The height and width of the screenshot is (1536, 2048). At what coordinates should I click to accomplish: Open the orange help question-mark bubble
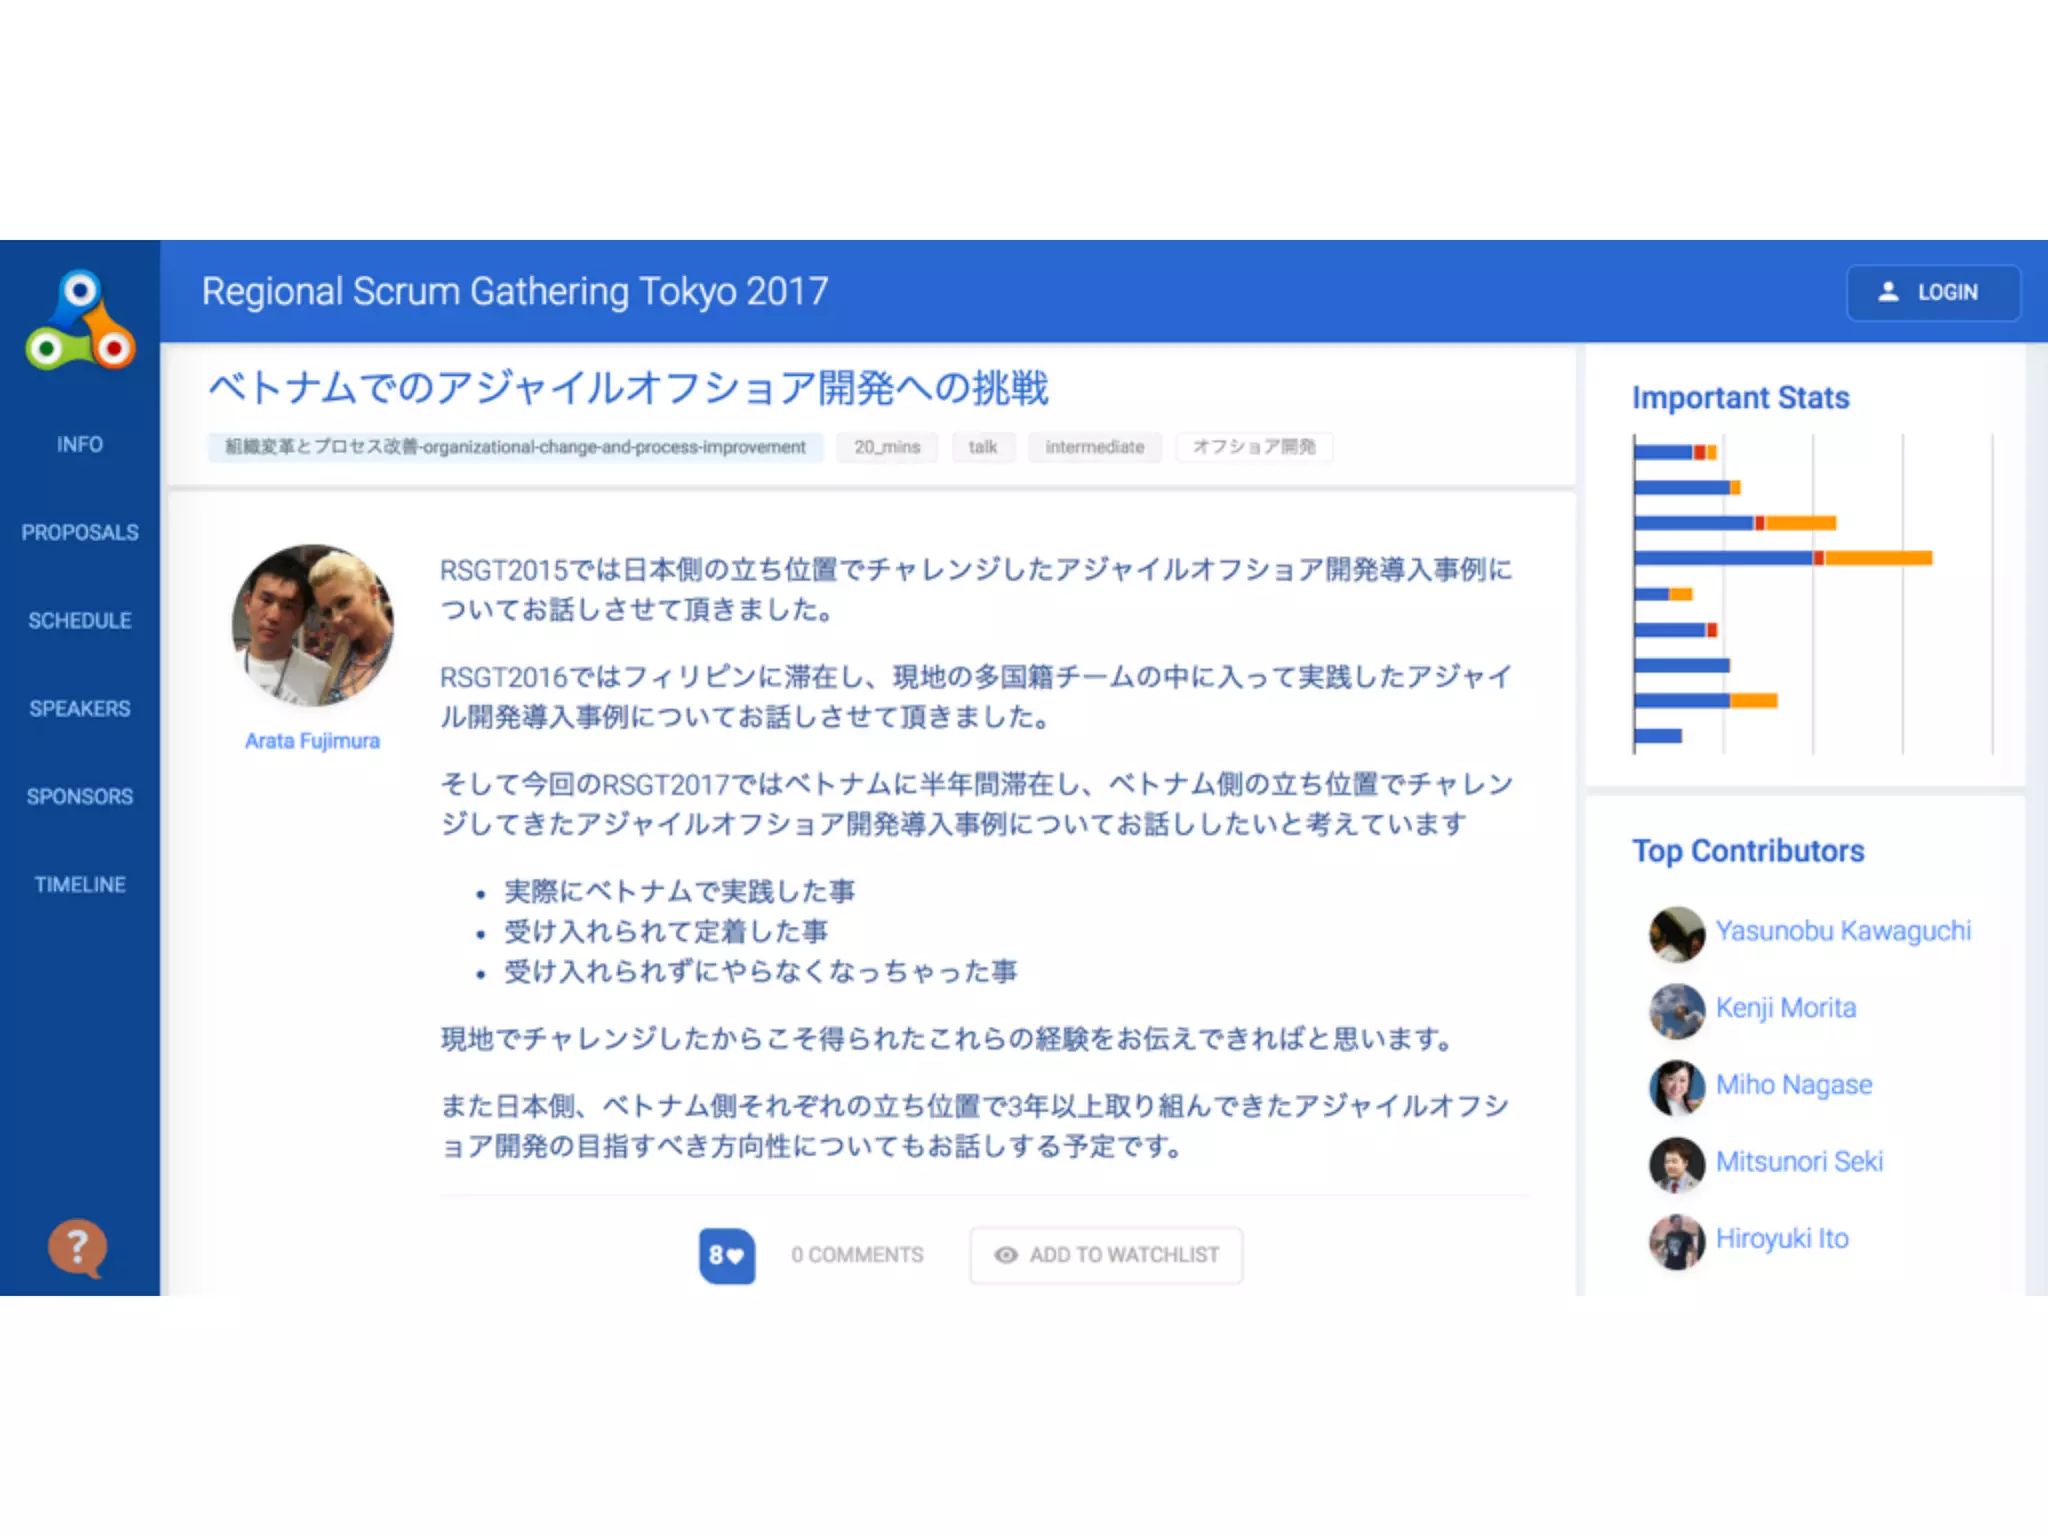77,1248
